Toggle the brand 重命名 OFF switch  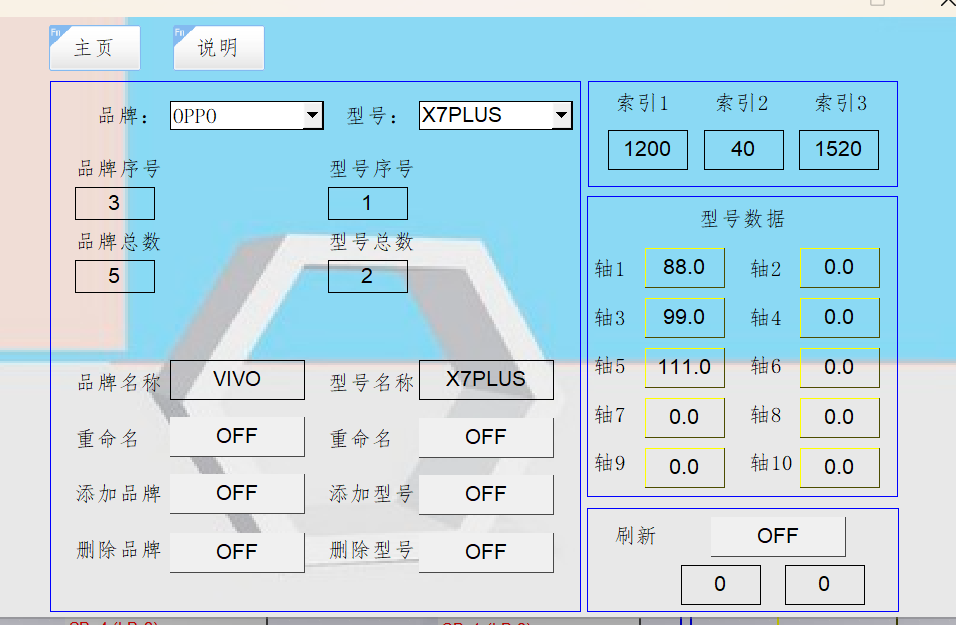coord(237,437)
